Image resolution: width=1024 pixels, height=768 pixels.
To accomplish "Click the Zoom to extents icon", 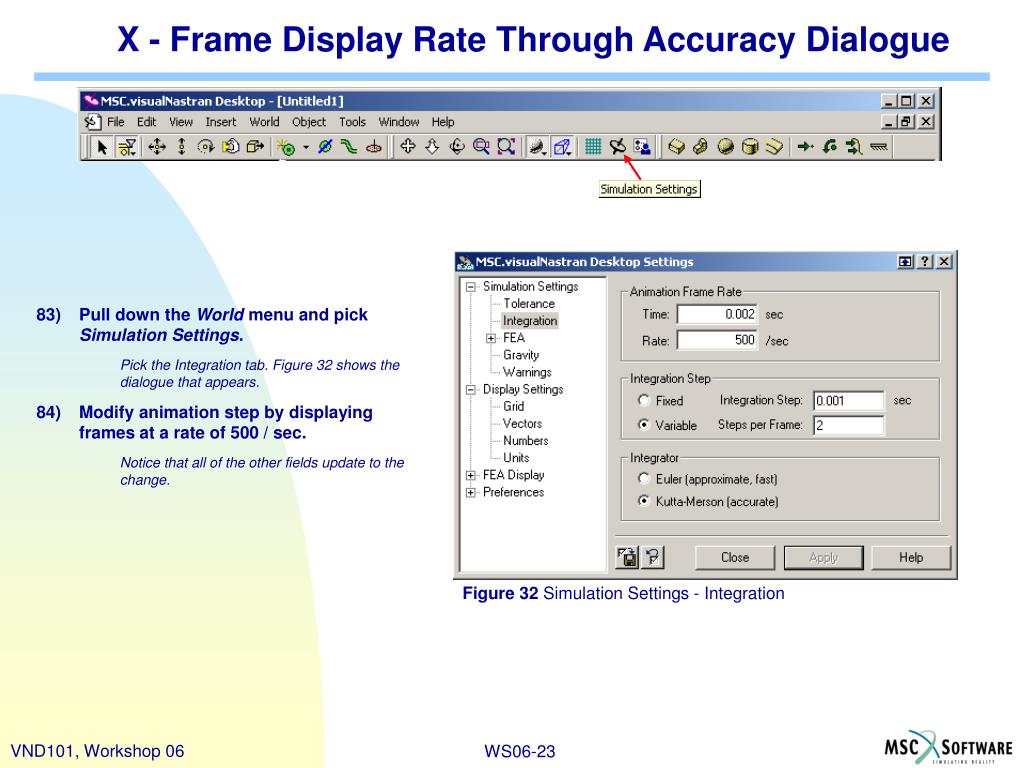I will 506,147.
